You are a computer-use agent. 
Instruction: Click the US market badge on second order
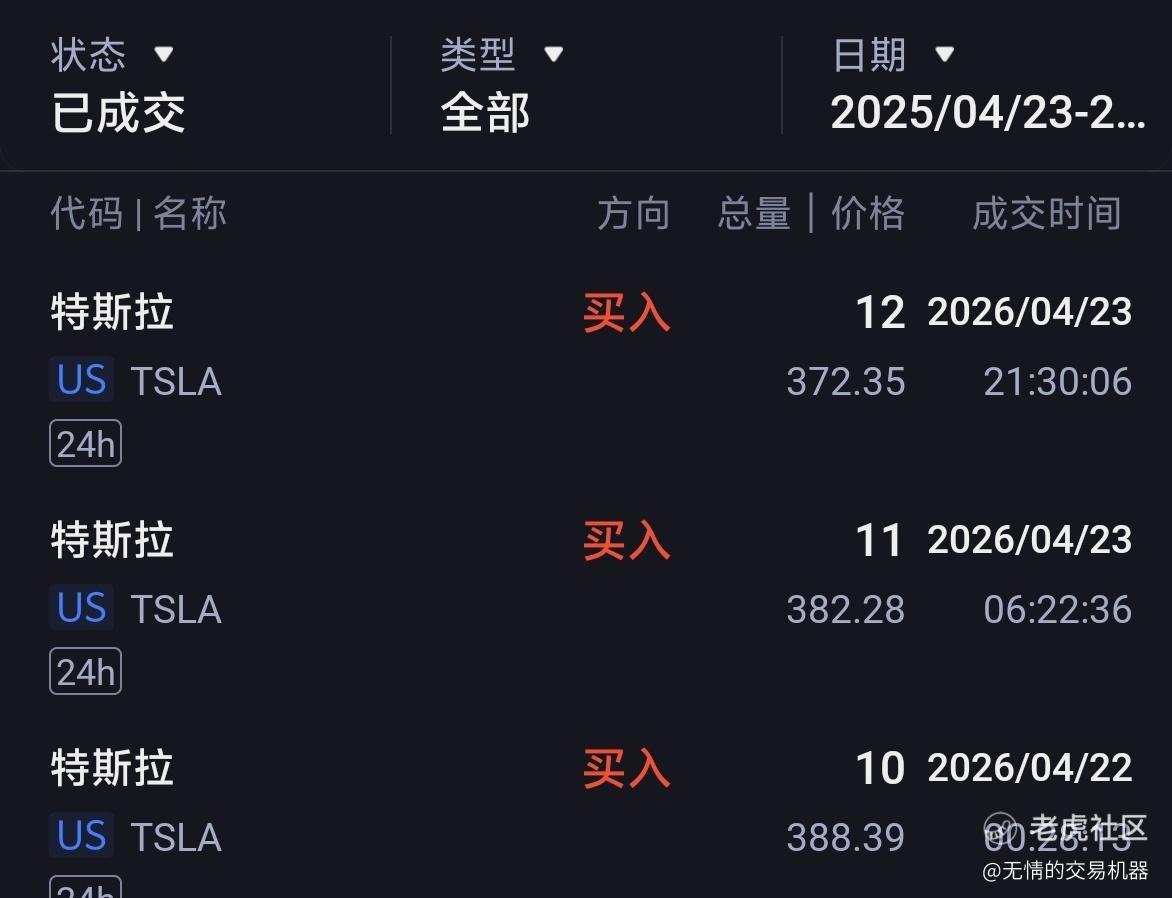pyautogui.click(x=81, y=609)
